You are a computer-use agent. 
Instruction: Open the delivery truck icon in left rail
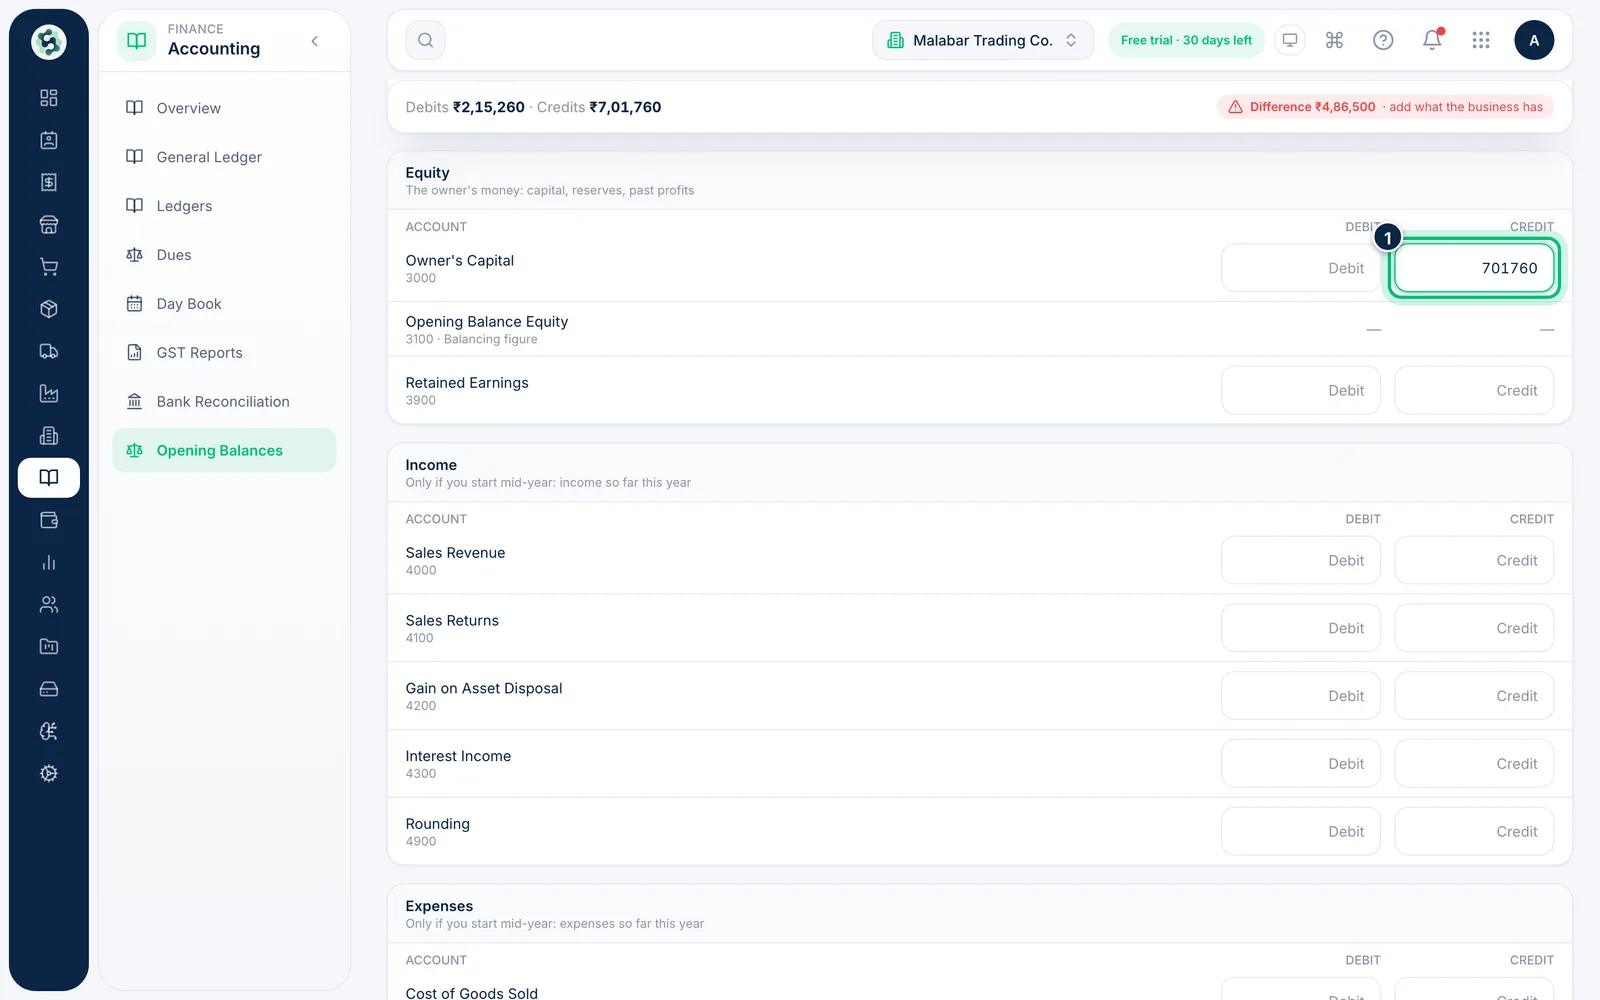tap(48, 351)
